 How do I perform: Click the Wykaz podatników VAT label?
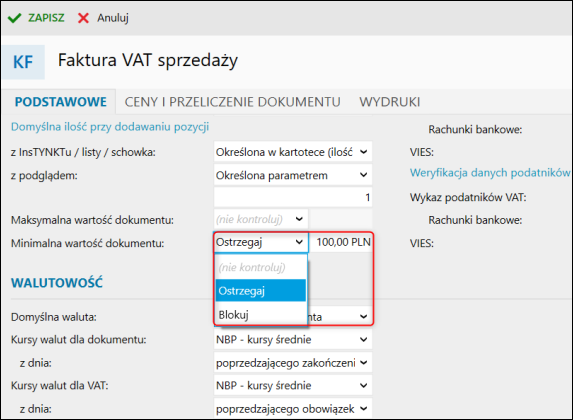(468, 197)
